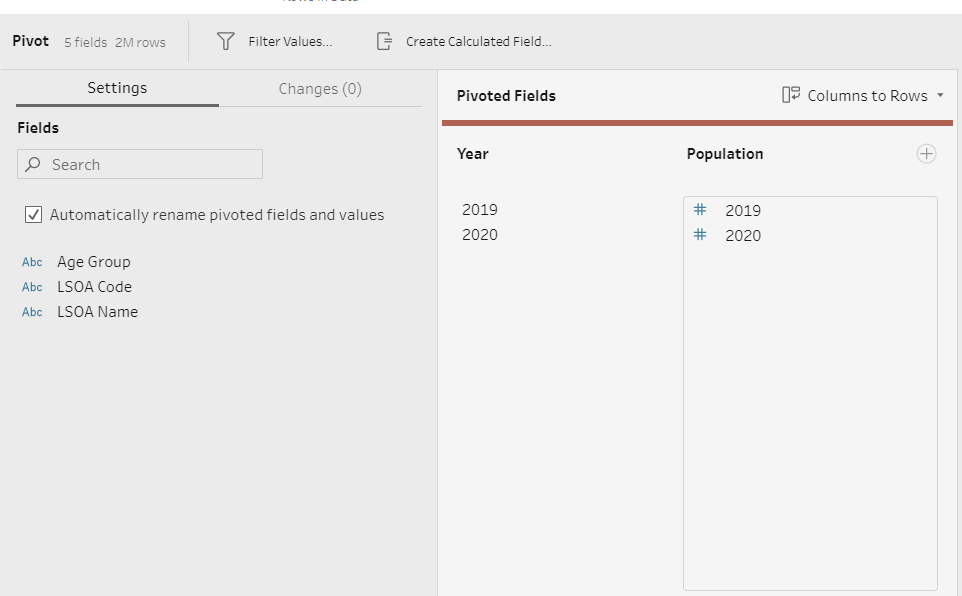Screen dimensions: 962x596
Task: Open the Columns to Rows dropdown arrow
Action: [940, 96]
